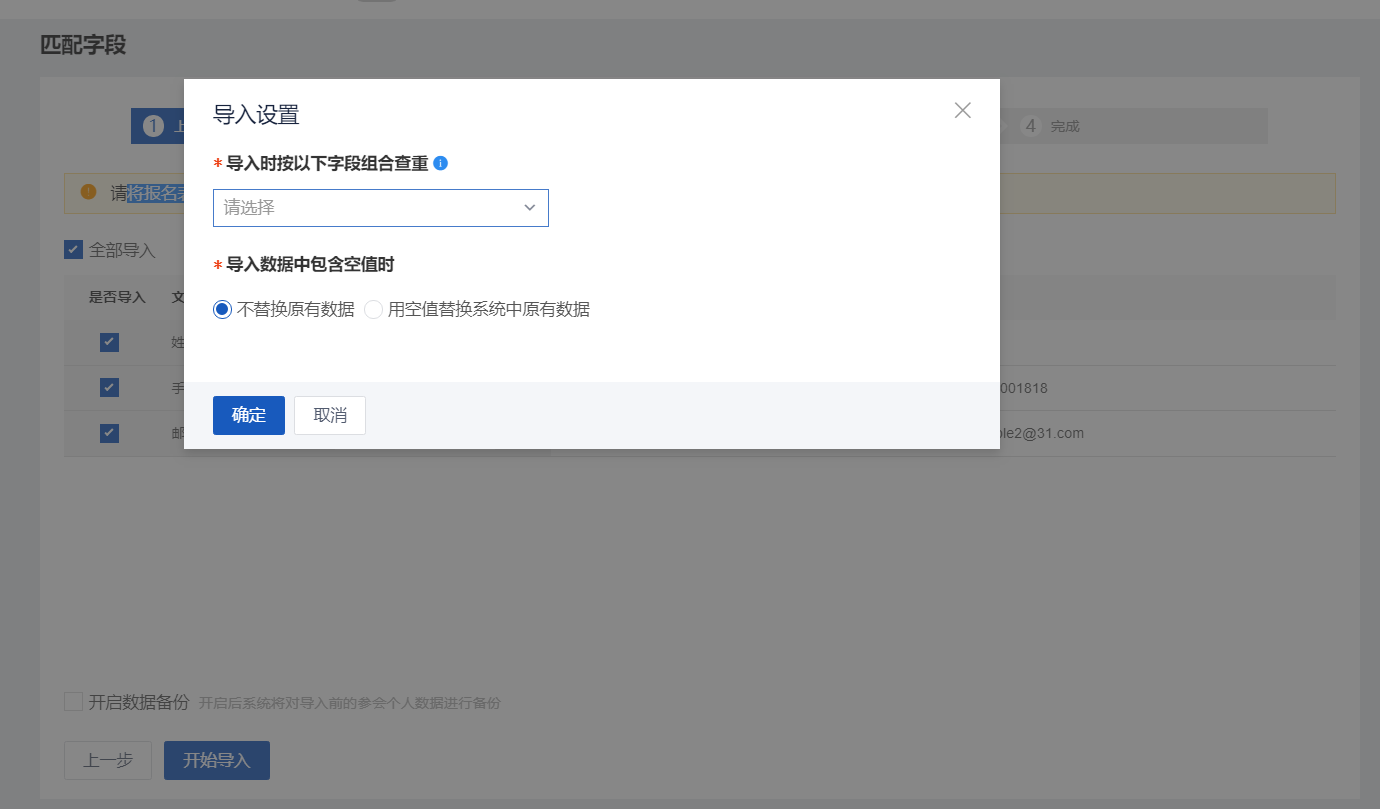Confirm with the 确定 button
Viewport: 1380px width, 809px height.
tap(249, 415)
